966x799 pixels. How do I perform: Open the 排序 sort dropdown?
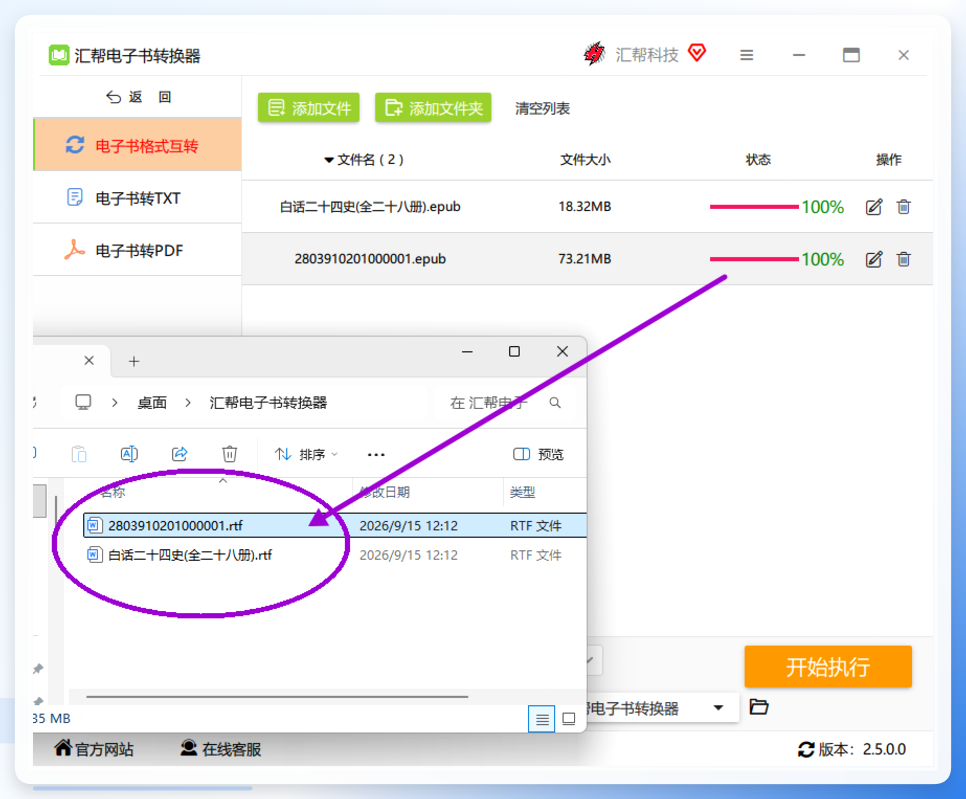[x=306, y=455]
